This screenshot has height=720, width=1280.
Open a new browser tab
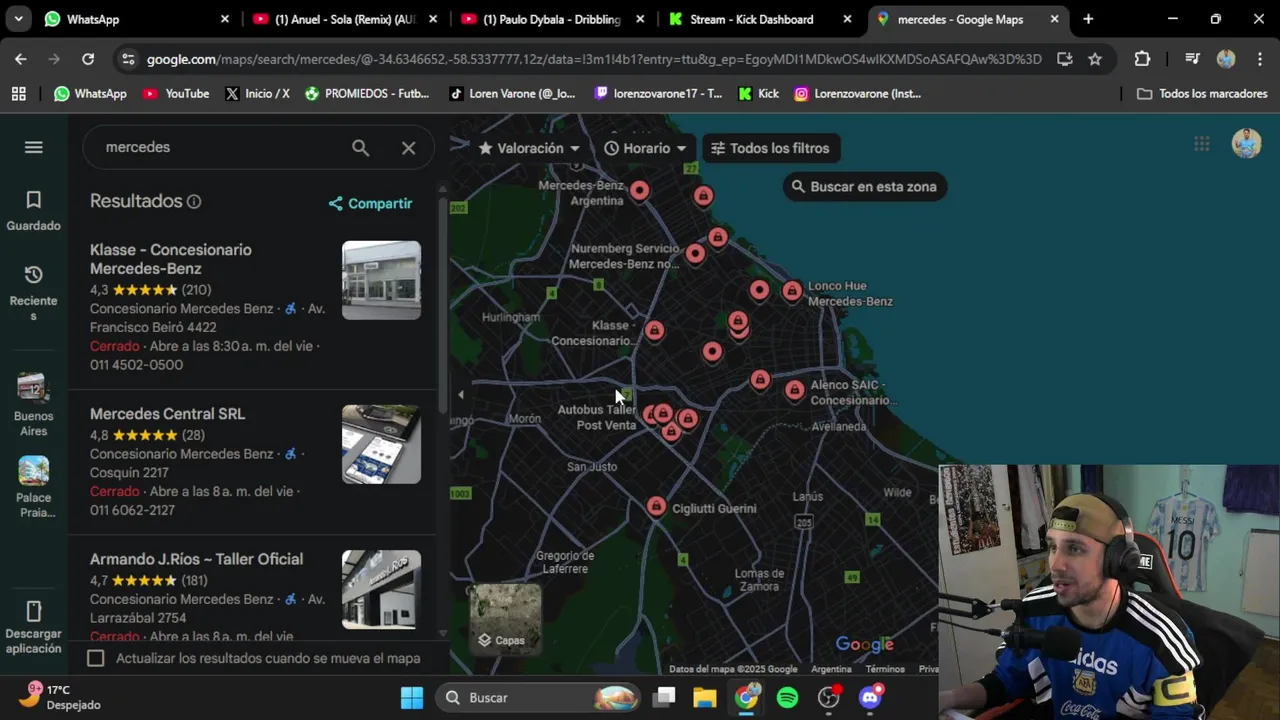click(x=1088, y=19)
